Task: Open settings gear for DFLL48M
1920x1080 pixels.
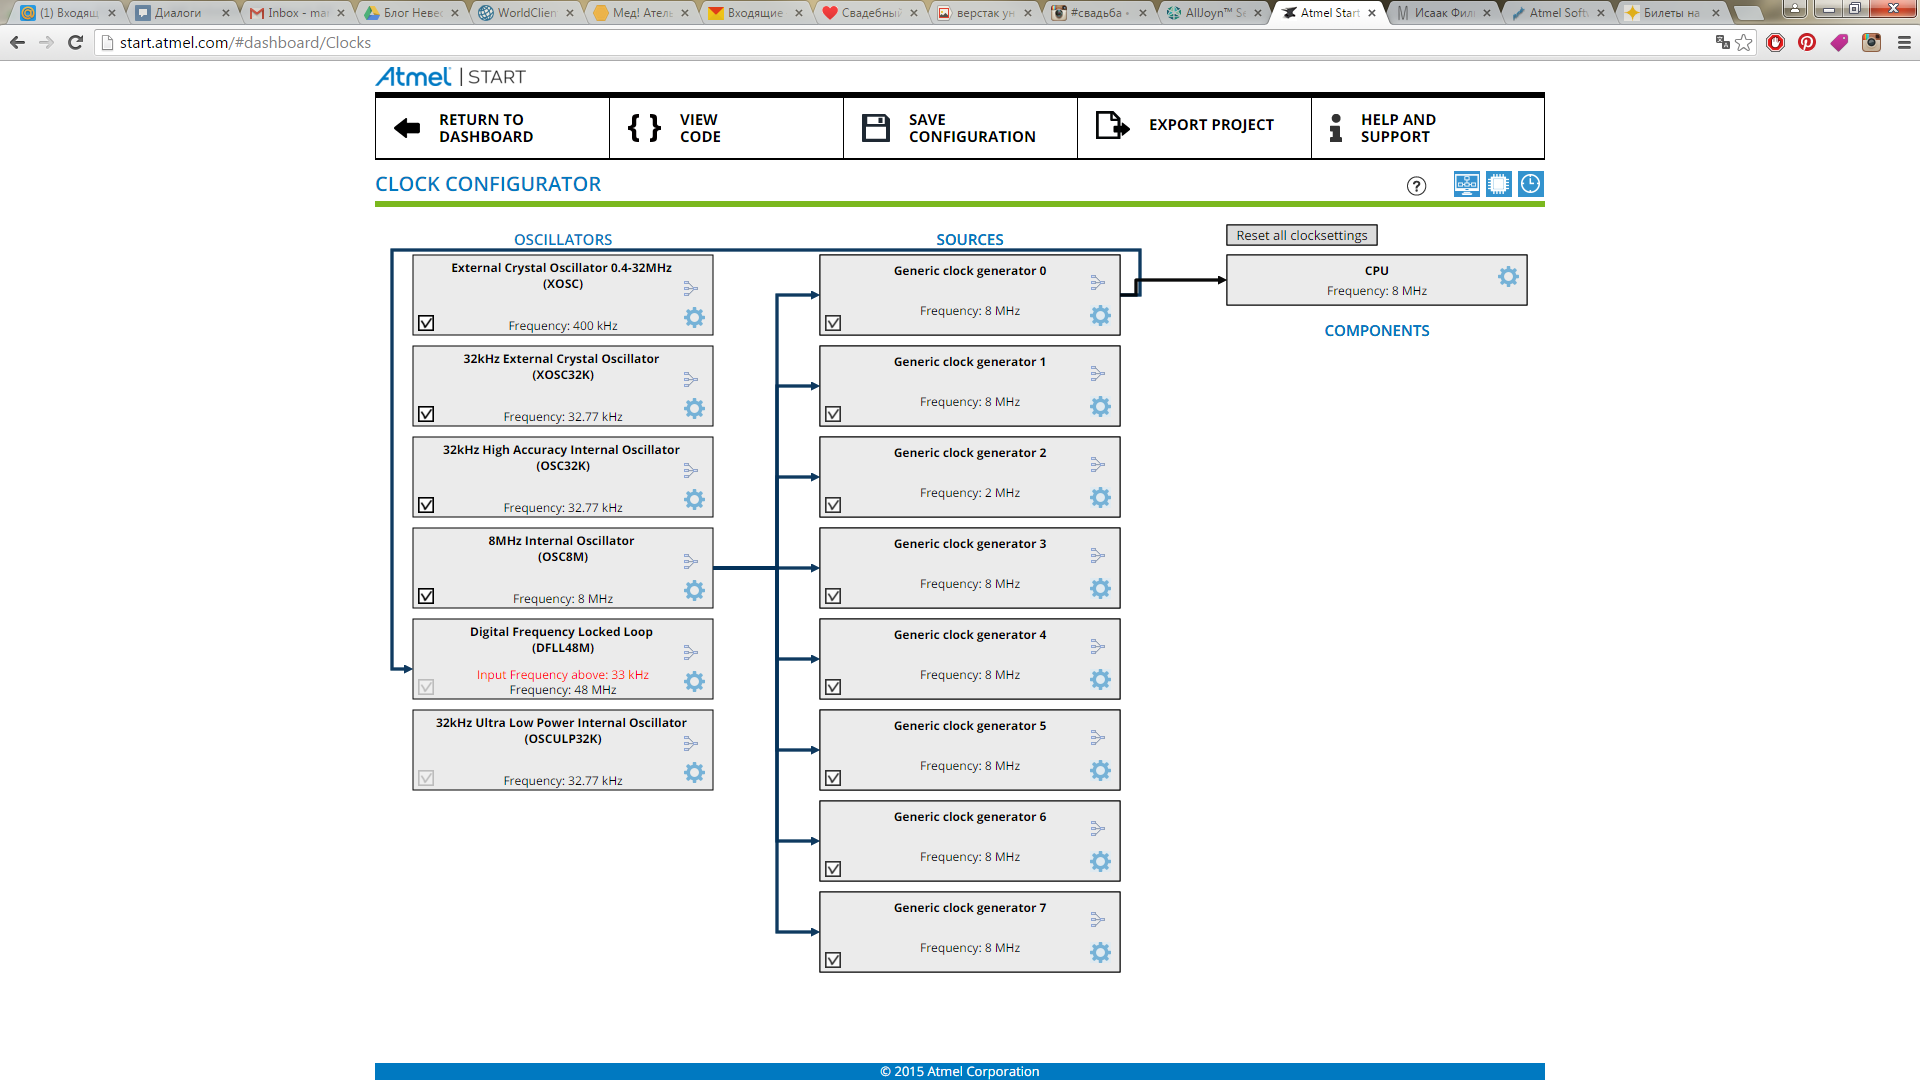Action: pos(694,682)
